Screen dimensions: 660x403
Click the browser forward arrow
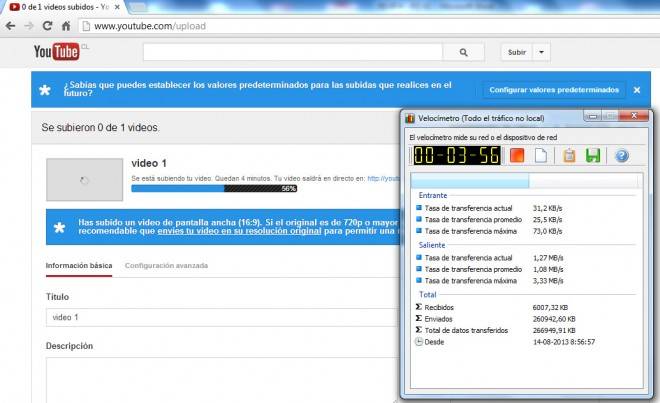pos(29,26)
